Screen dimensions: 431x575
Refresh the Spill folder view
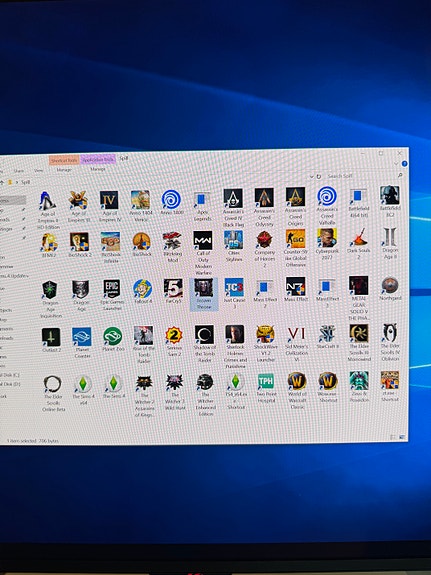(x=319, y=176)
